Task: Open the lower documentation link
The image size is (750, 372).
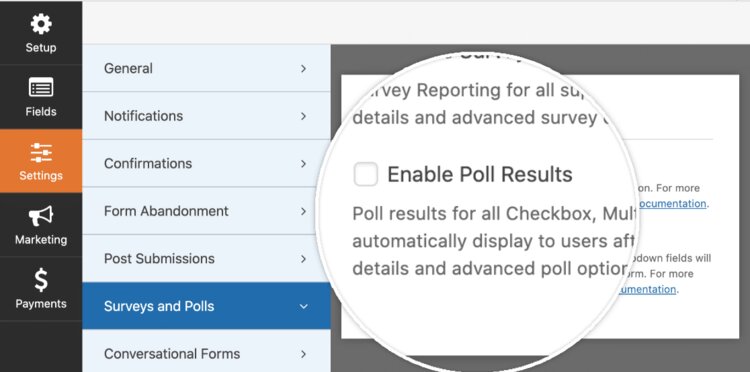Action: 647,289
